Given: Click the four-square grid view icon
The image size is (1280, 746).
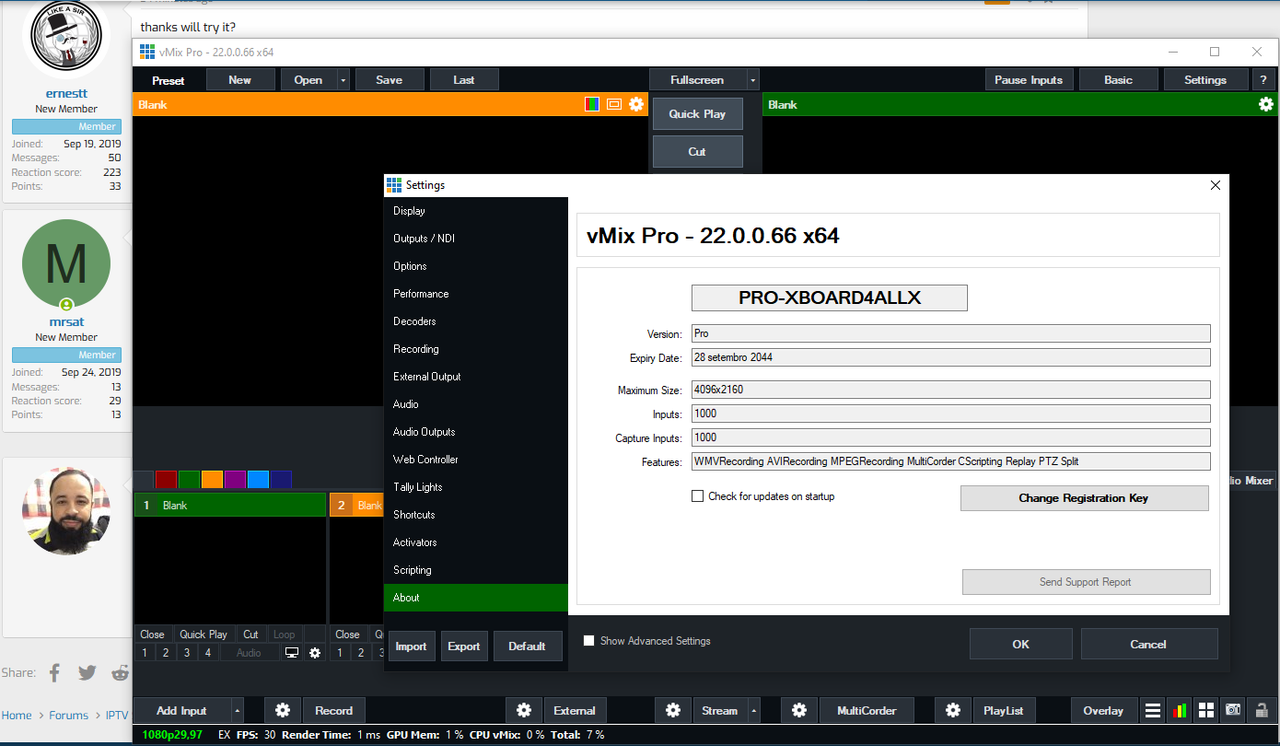Looking at the screenshot, I should tap(1207, 711).
